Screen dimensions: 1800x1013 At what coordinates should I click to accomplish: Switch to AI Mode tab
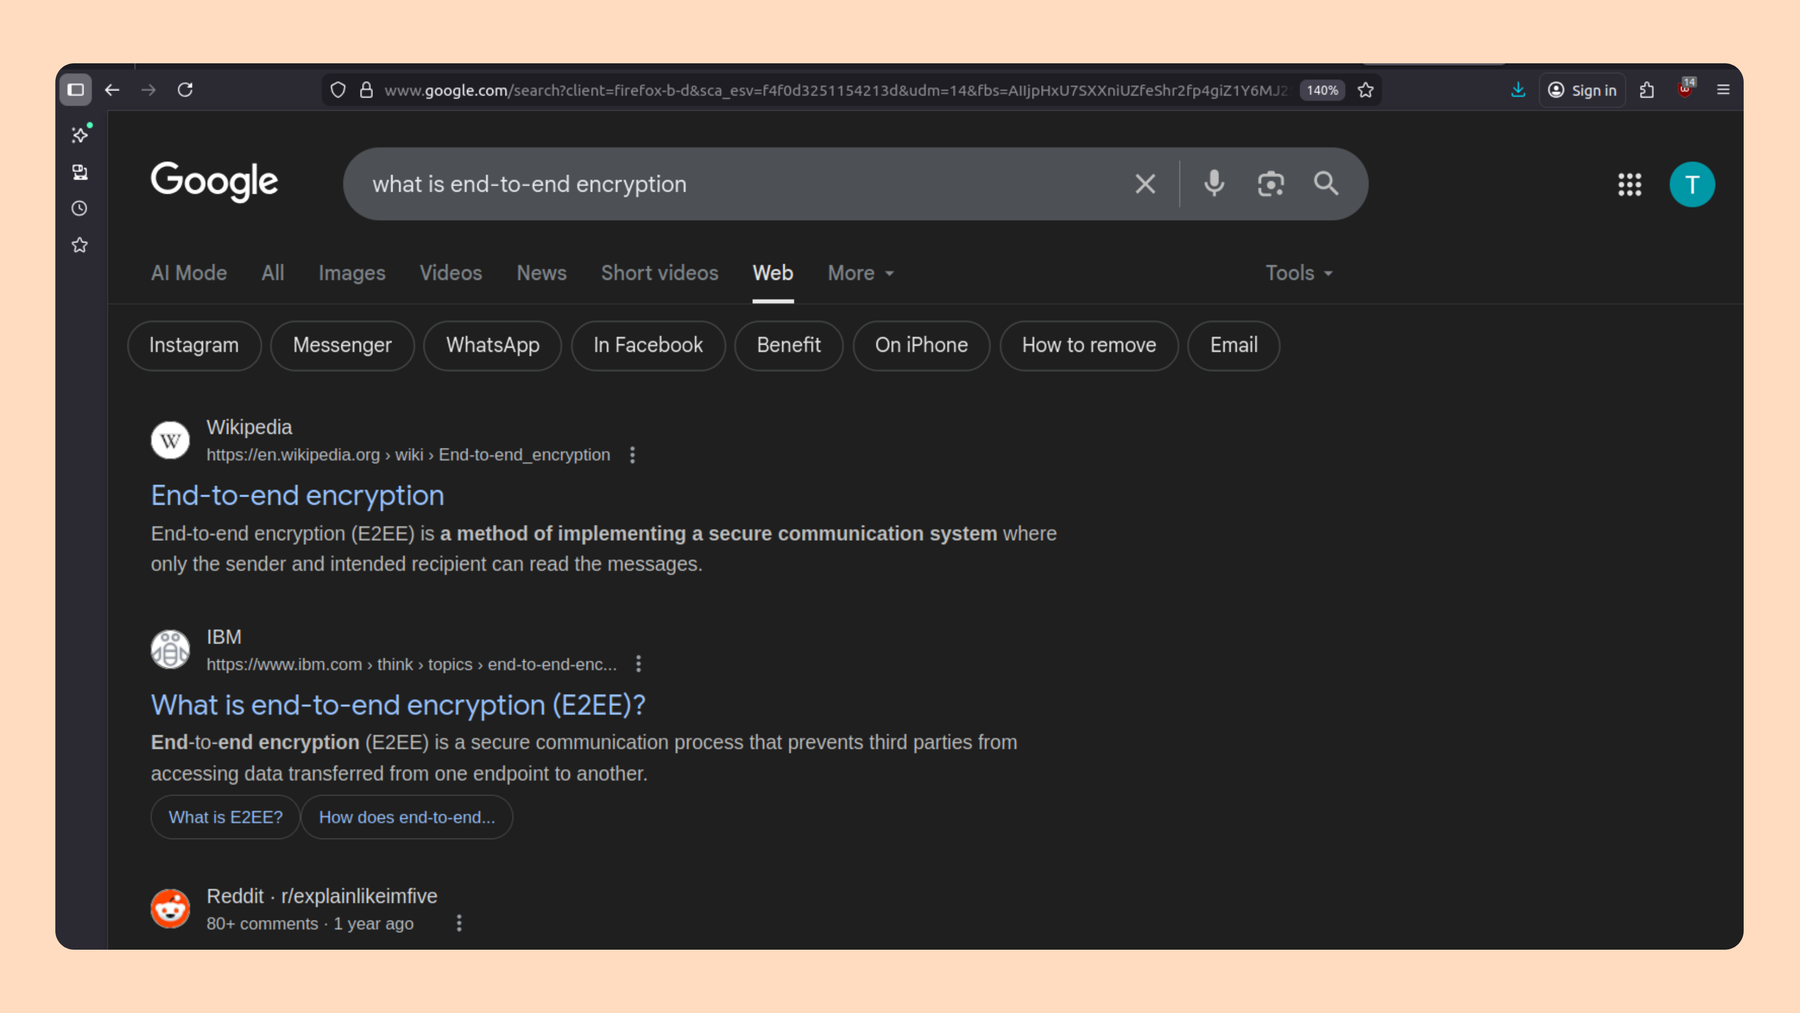(x=189, y=273)
